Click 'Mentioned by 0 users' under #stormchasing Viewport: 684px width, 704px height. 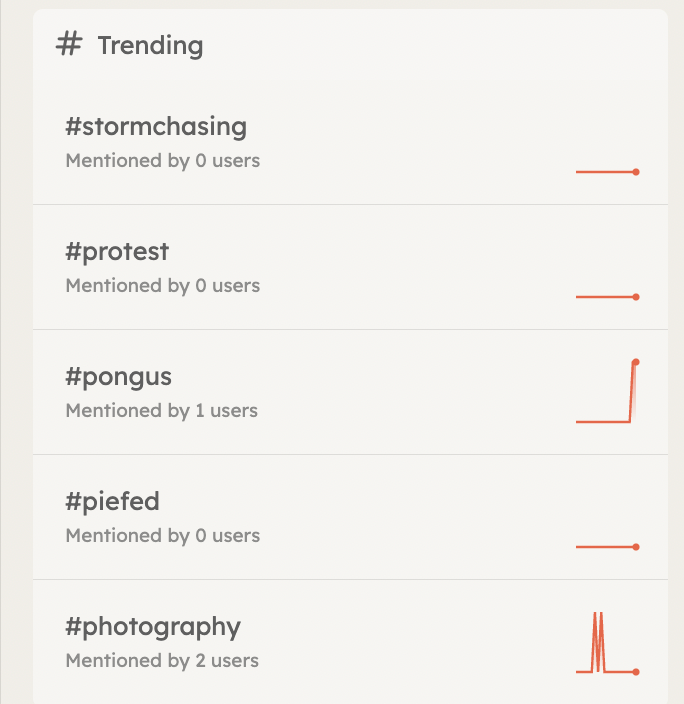(x=163, y=161)
